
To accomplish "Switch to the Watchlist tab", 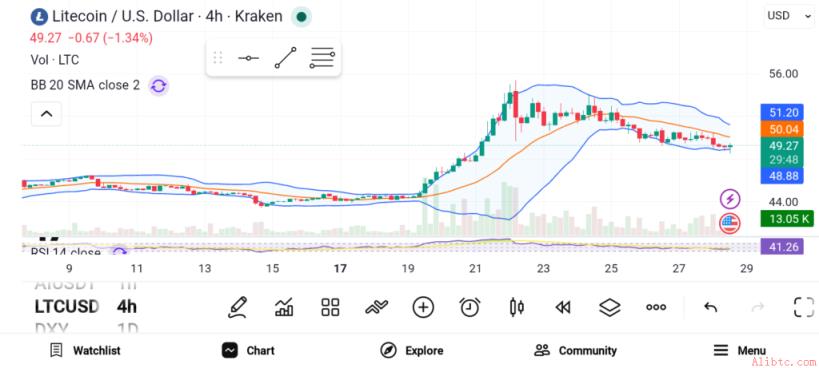I will [85, 350].
